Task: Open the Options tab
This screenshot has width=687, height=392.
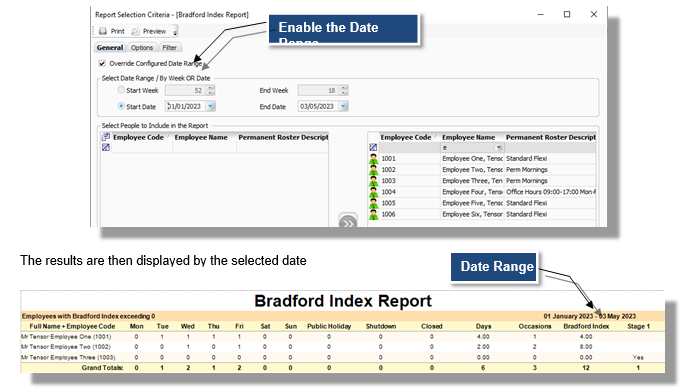Action: pos(142,47)
